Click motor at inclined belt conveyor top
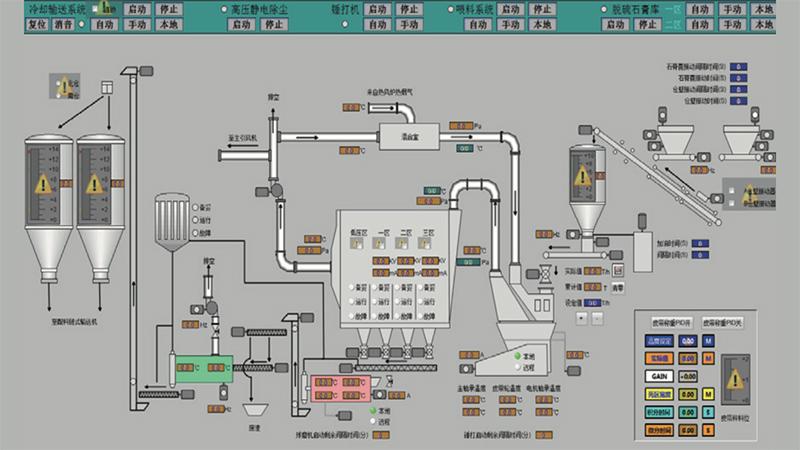 (x=585, y=130)
